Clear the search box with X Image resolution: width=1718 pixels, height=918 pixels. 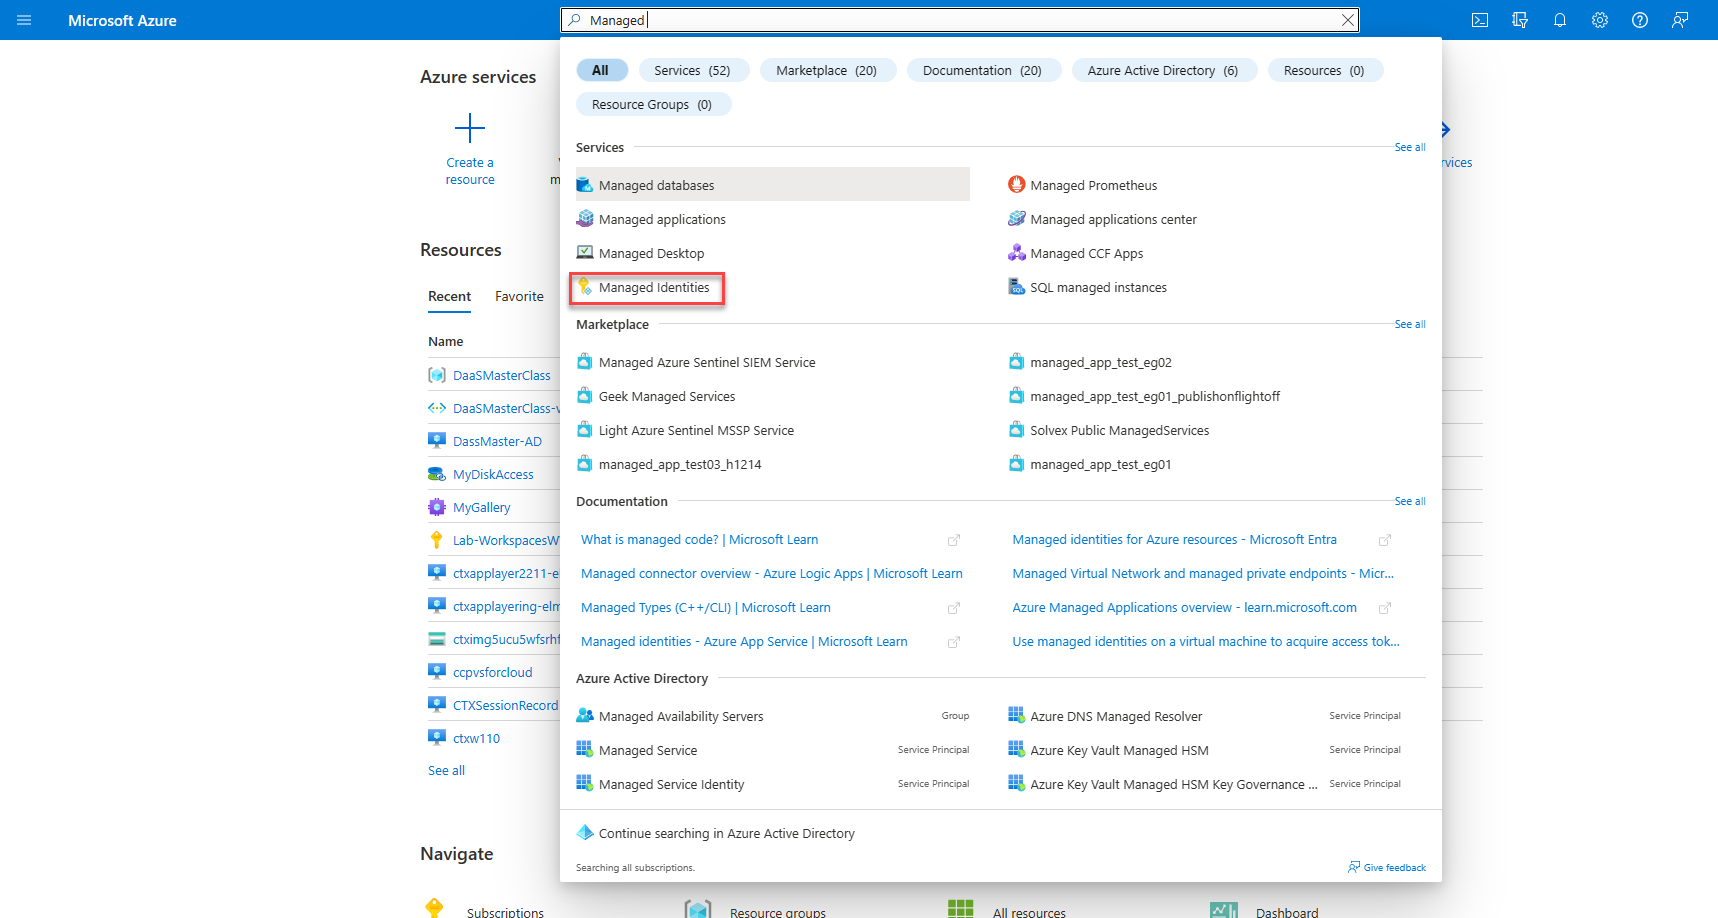click(1348, 20)
